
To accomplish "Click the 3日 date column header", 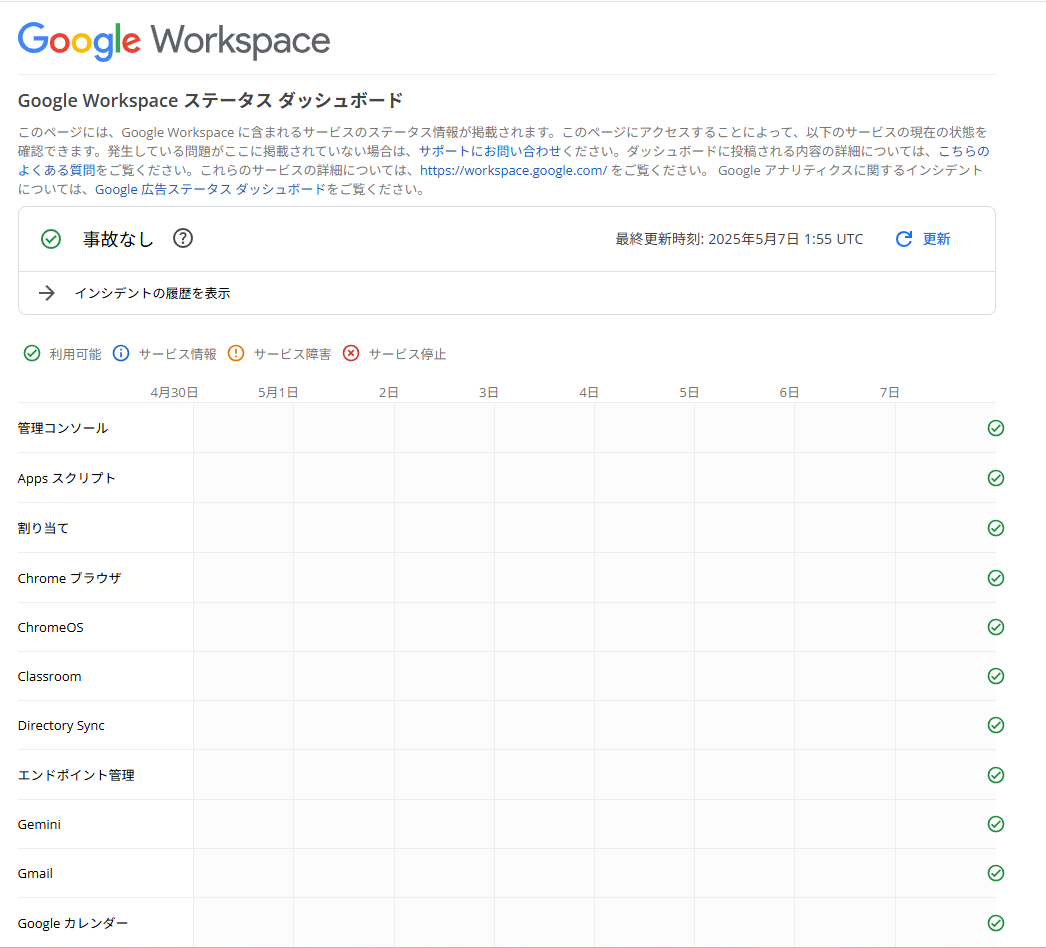I will click(x=488, y=392).
